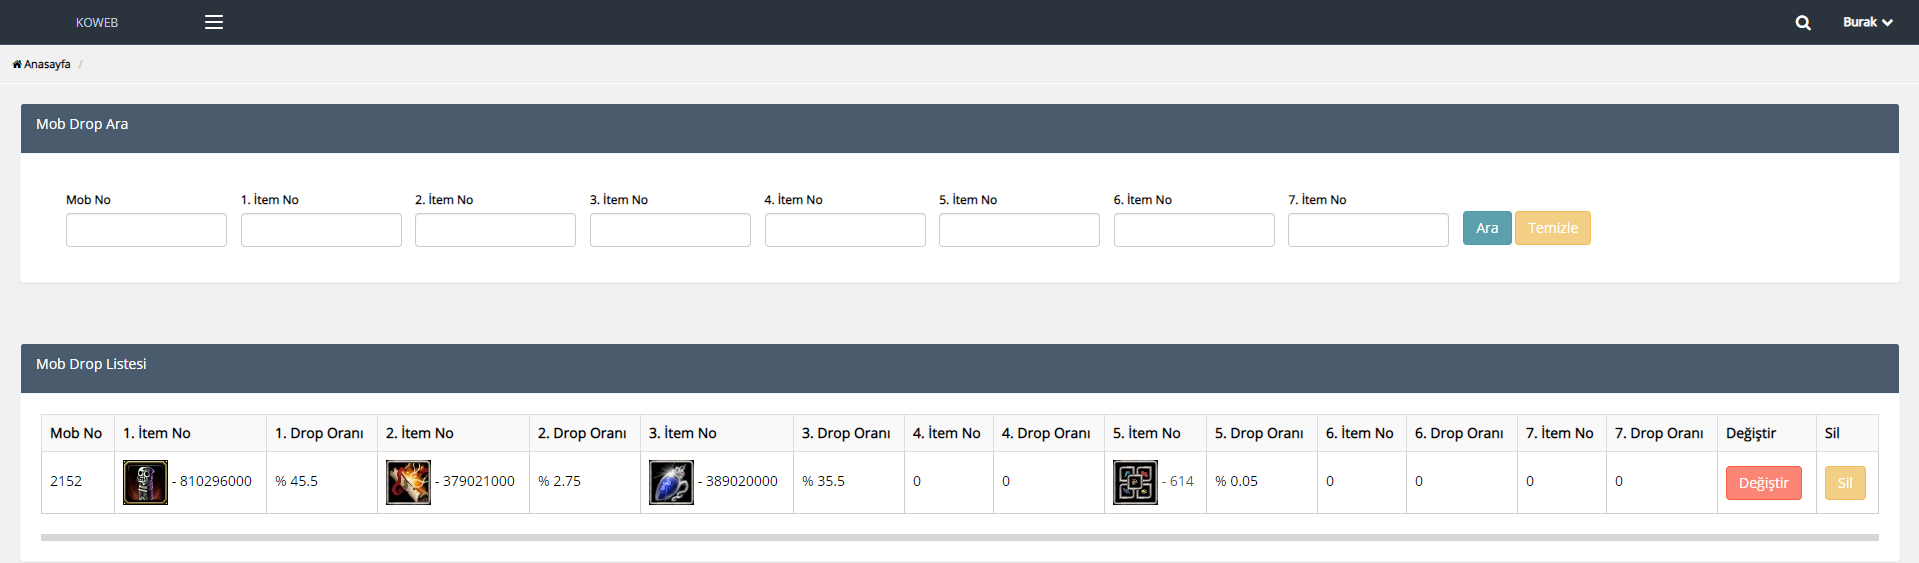Focus the 6. İtem No input field
Viewport: 1919px width, 563px height.
pyautogui.click(x=1194, y=230)
